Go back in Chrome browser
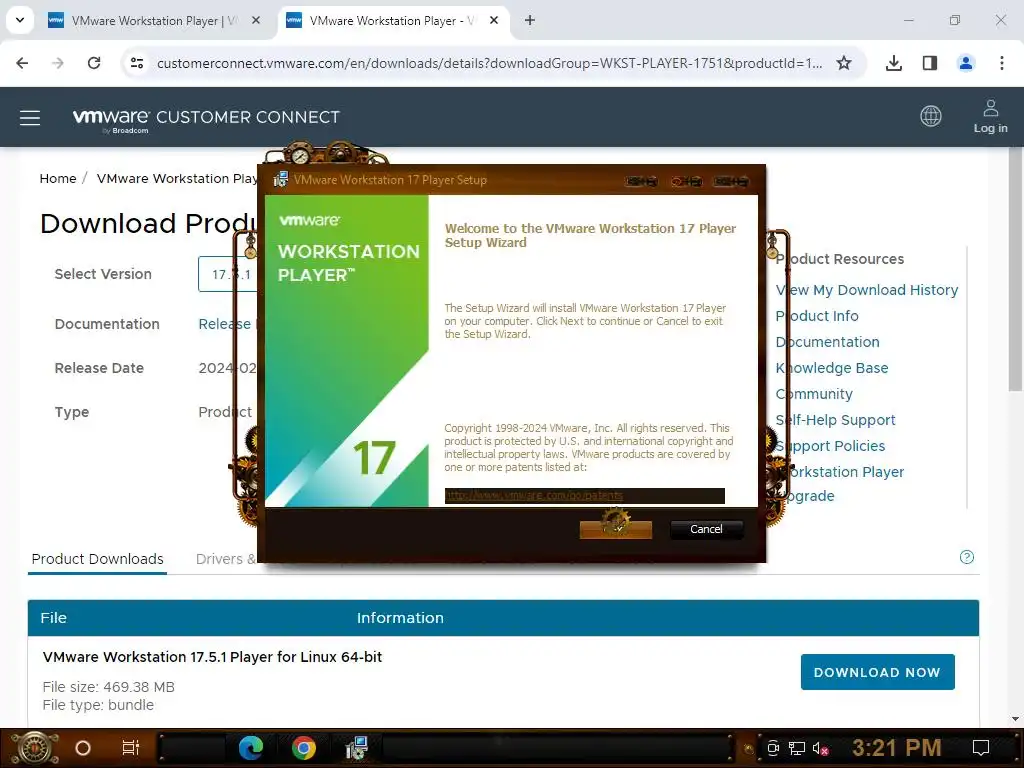The height and width of the screenshot is (768, 1024). [x=22, y=63]
